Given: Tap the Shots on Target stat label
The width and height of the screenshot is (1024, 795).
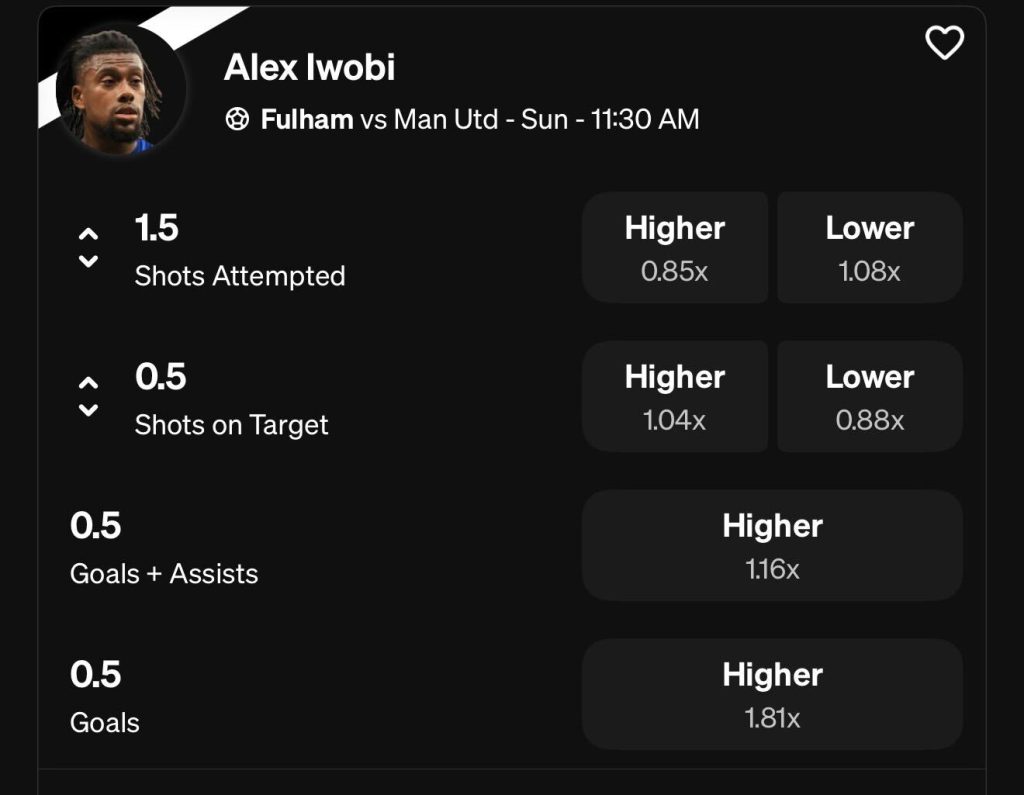Looking at the screenshot, I should (x=231, y=425).
